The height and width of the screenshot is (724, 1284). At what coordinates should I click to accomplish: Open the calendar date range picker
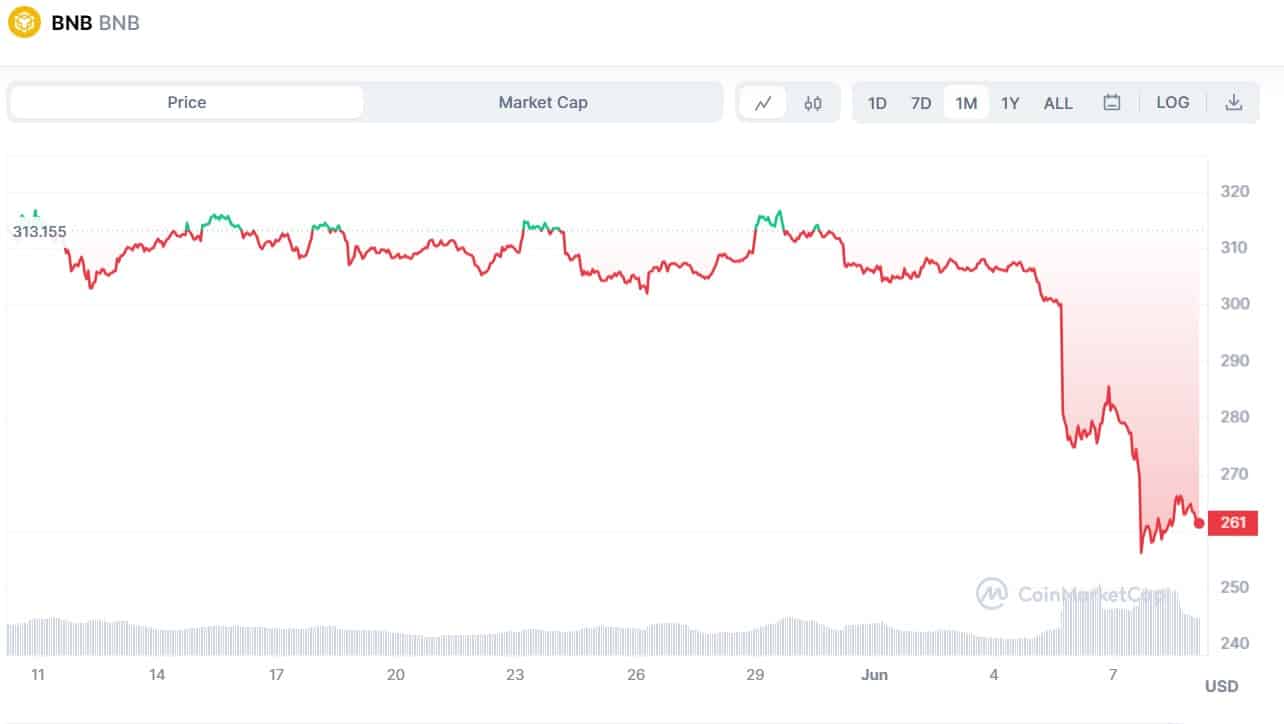[x=1112, y=103]
